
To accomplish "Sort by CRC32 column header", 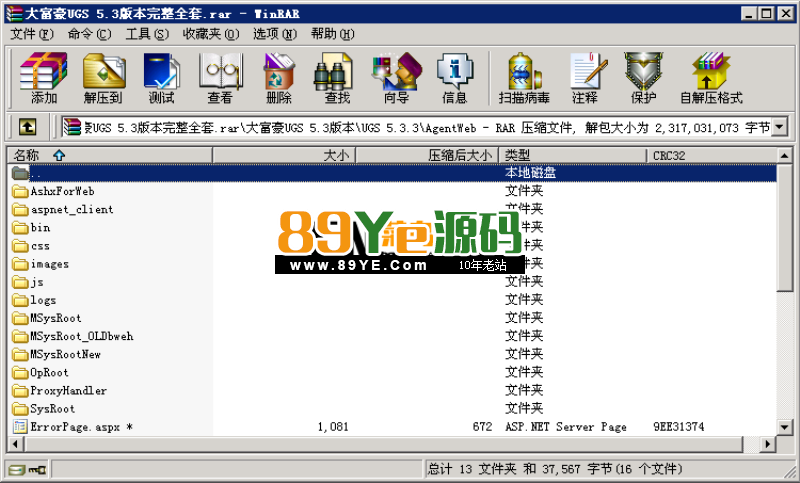I will 711,155.
